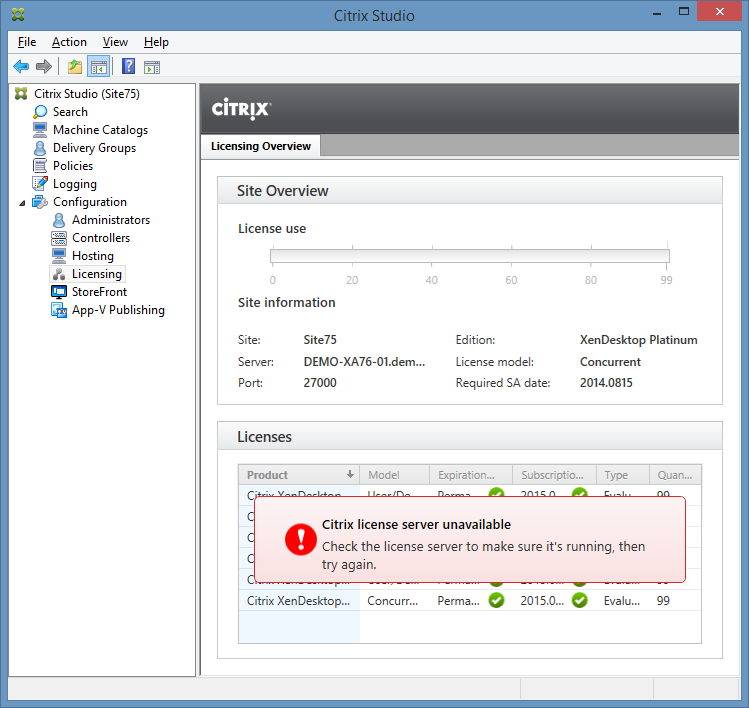749x708 pixels.
Task: Click the Citrix Studio title bar app icon
Action: click(18, 15)
